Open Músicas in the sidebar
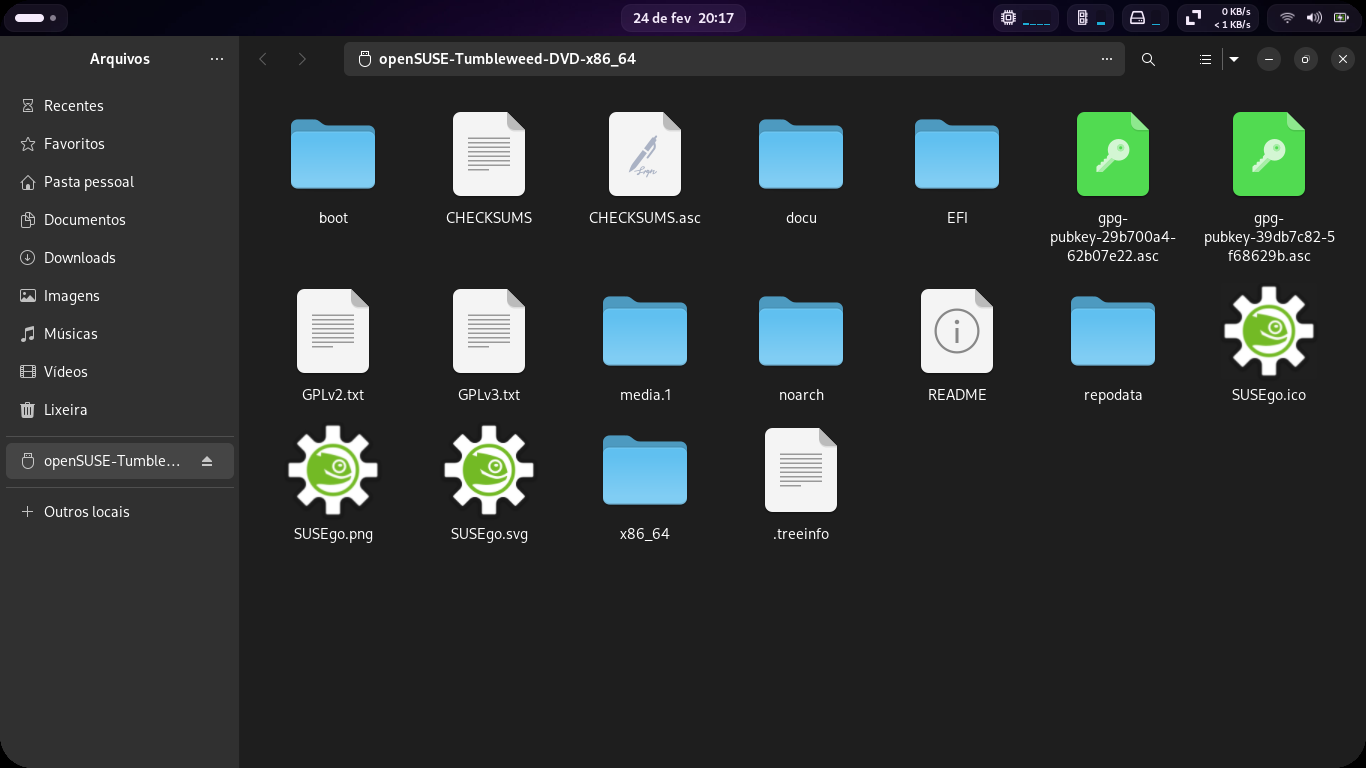Viewport: 1366px width, 768px height. [x=120, y=334]
